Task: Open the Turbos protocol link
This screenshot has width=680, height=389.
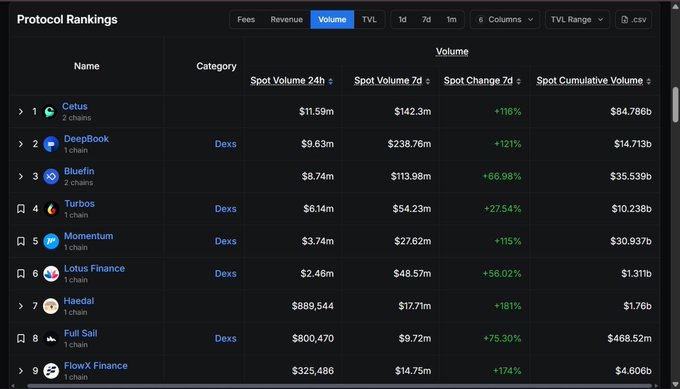Action: pos(79,203)
